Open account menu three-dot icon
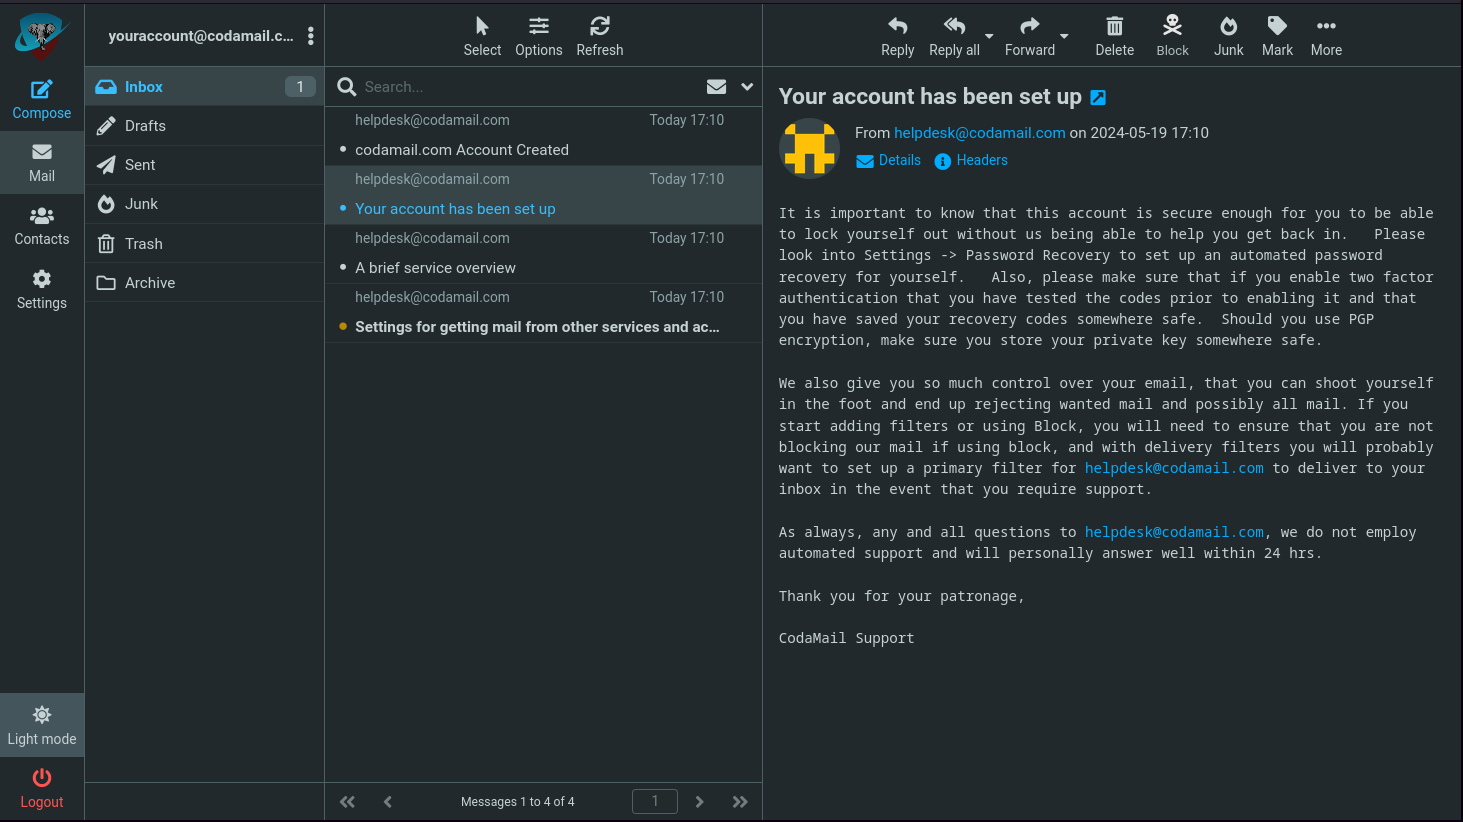This screenshot has width=1463, height=822. pyautogui.click(x=311, y=36)
